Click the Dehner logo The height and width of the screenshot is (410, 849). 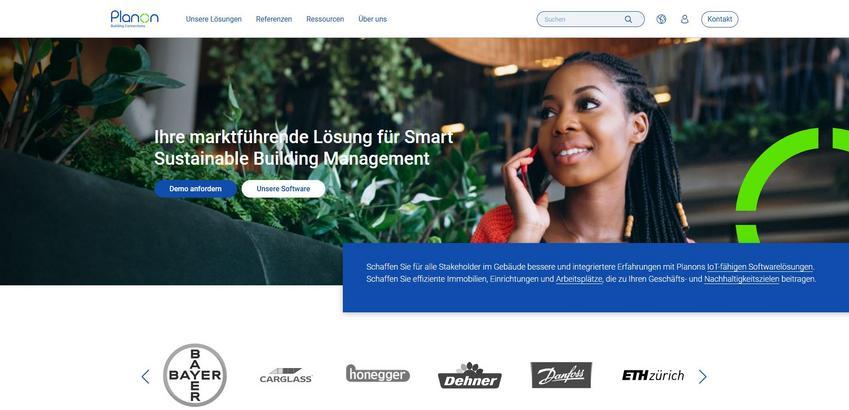[469, 375]
